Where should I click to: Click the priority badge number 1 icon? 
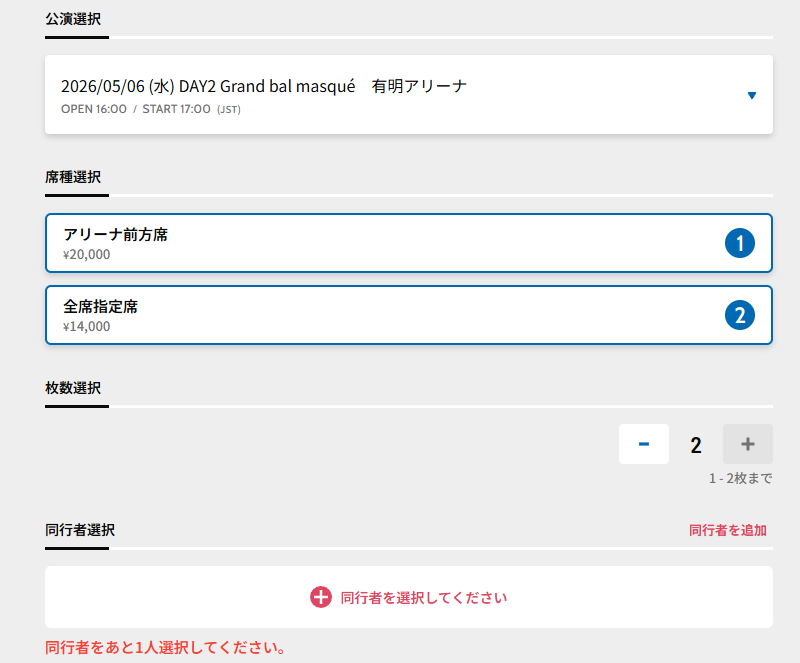pyautogui.click(x=740, y=243)
